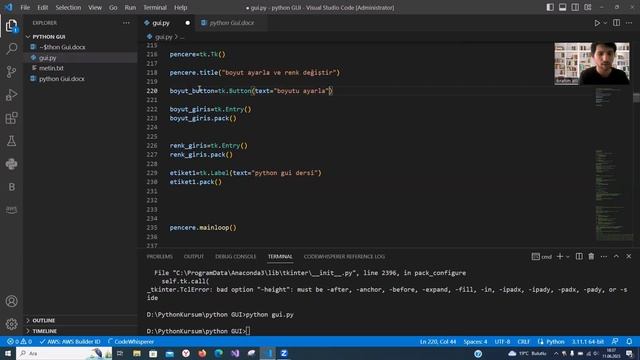
Task: Open the Testing flask view
Action: 11,141
